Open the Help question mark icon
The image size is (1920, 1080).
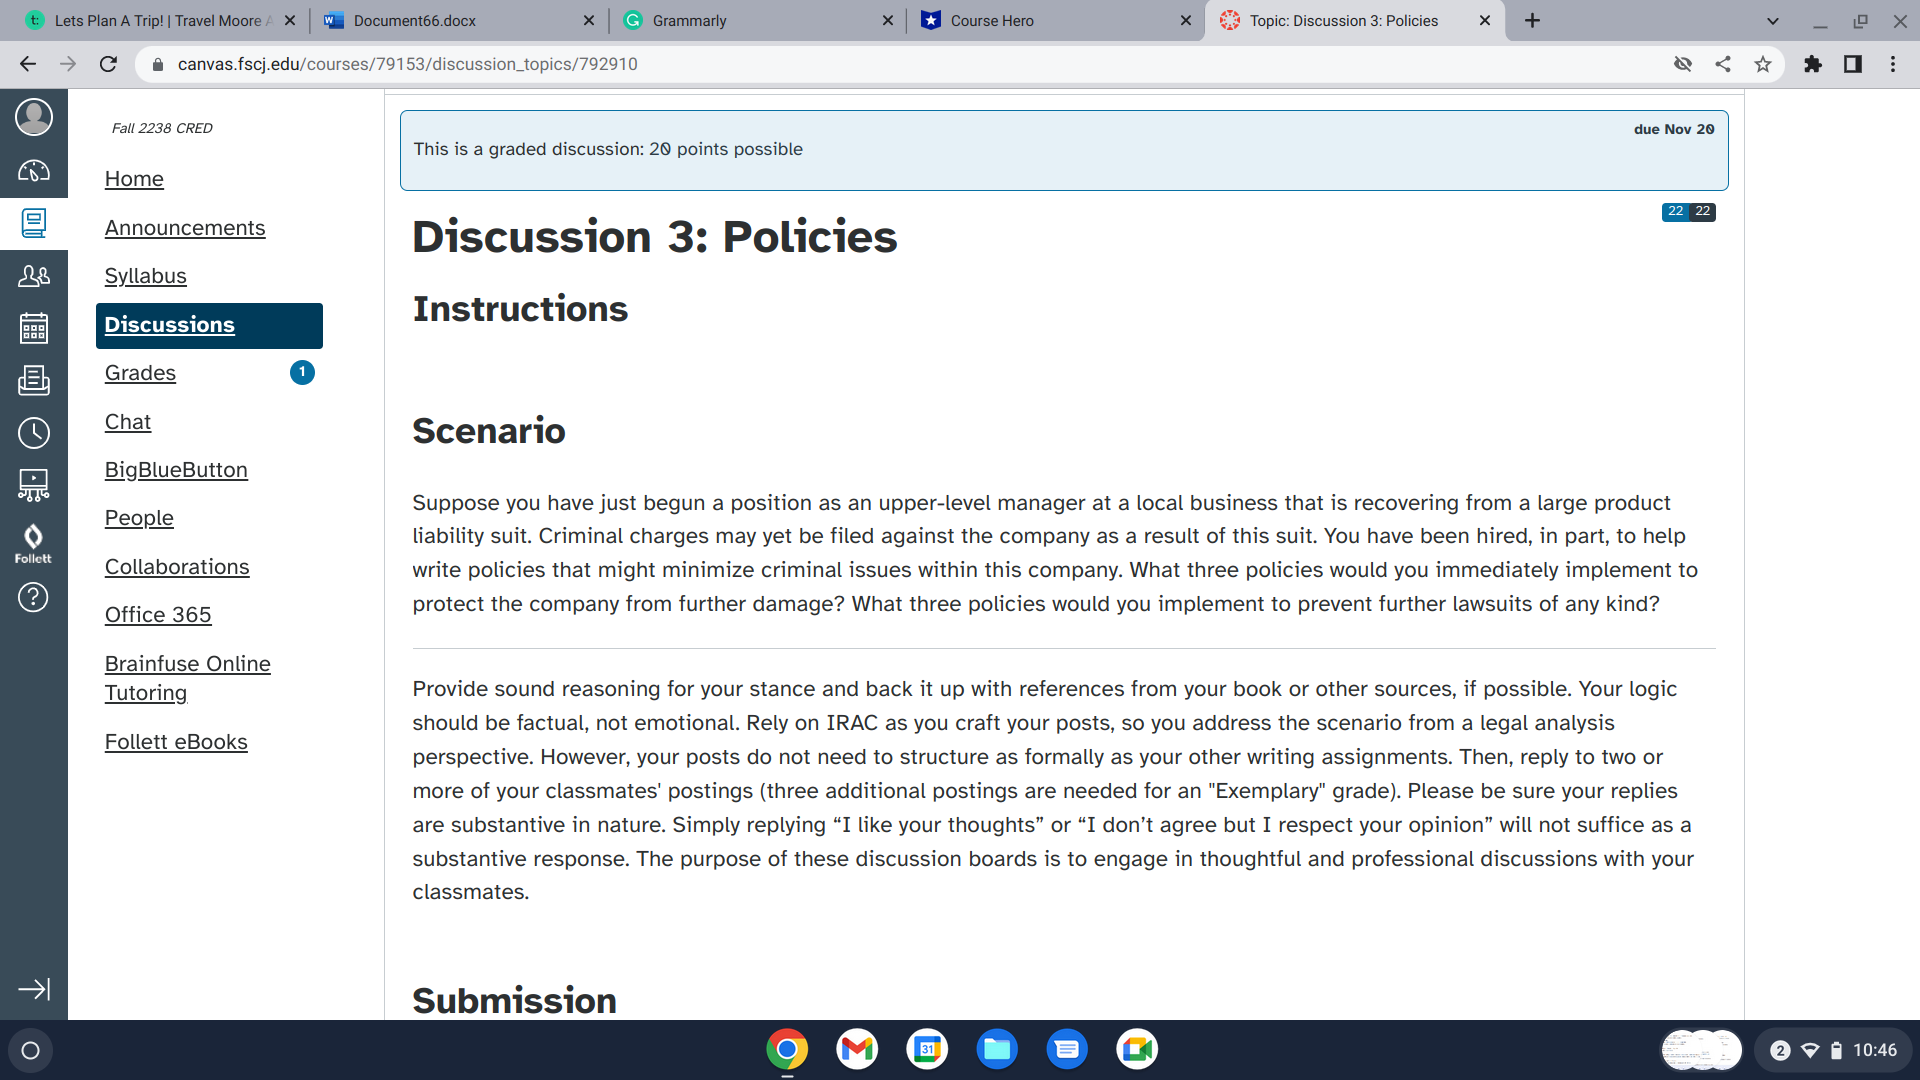(33, 597)
